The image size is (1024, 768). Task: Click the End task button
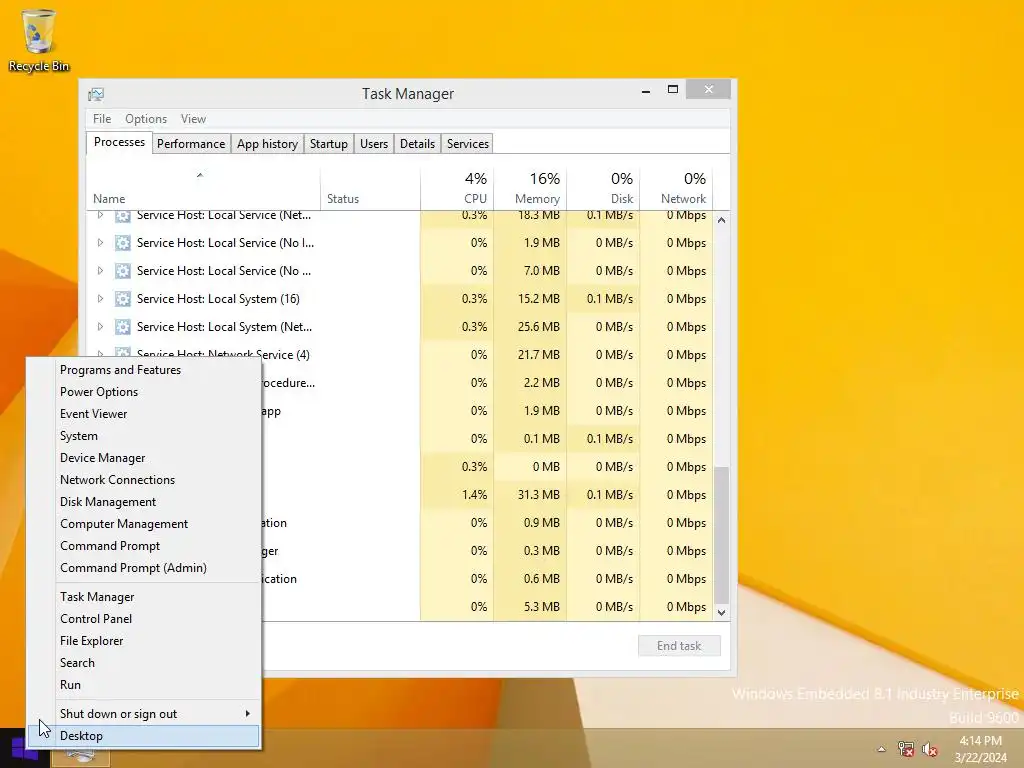tap(679, 646)
